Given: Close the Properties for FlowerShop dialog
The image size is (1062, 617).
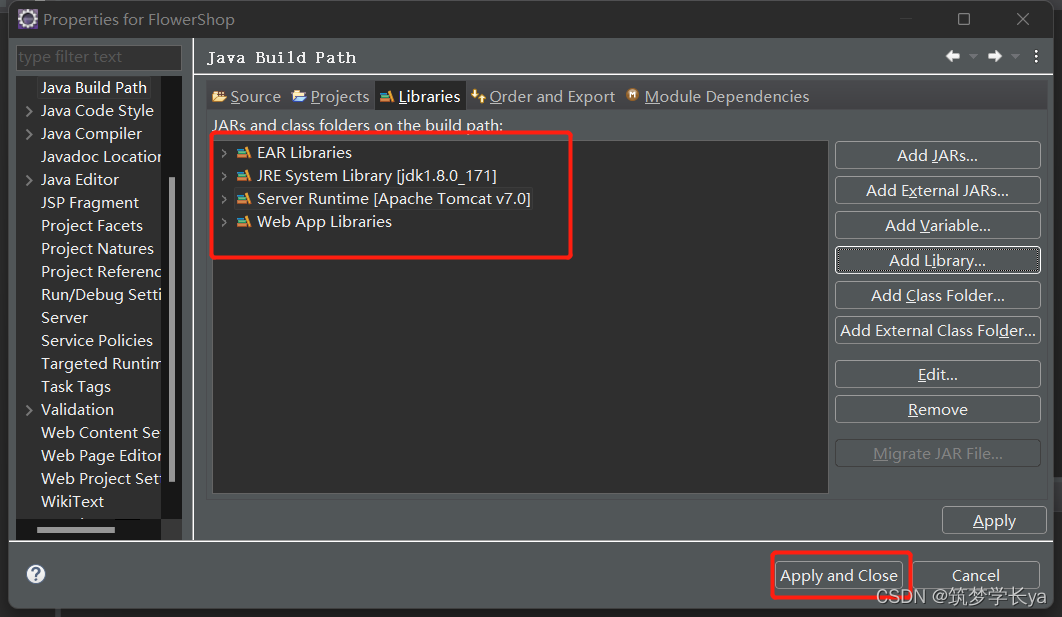Looking at the screenshot, I should tap(1023, 19).
